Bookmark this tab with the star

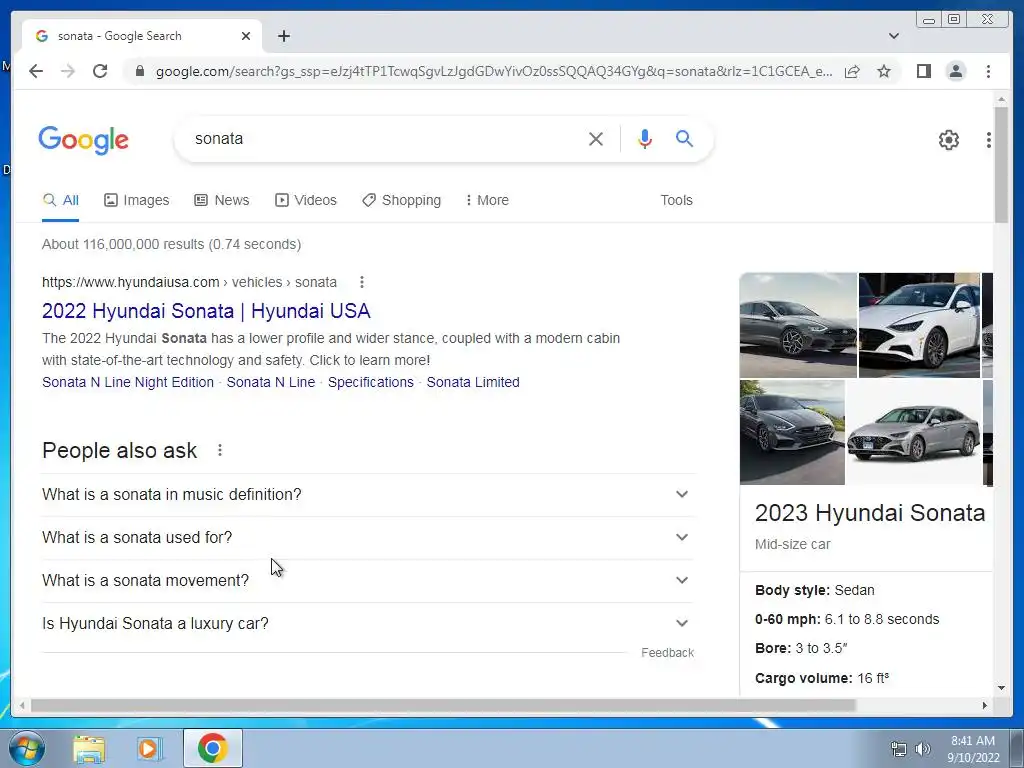click(884, 71)
